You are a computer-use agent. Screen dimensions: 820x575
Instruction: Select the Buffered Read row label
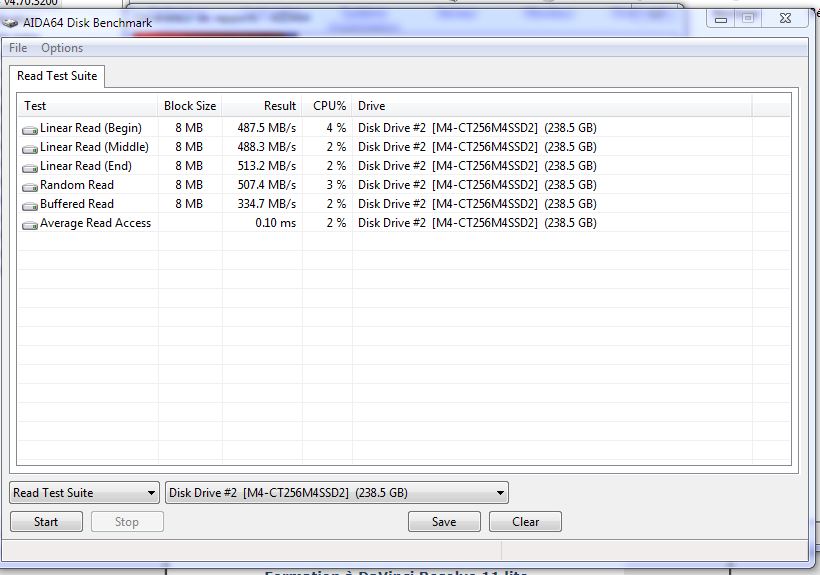[77, 204]
